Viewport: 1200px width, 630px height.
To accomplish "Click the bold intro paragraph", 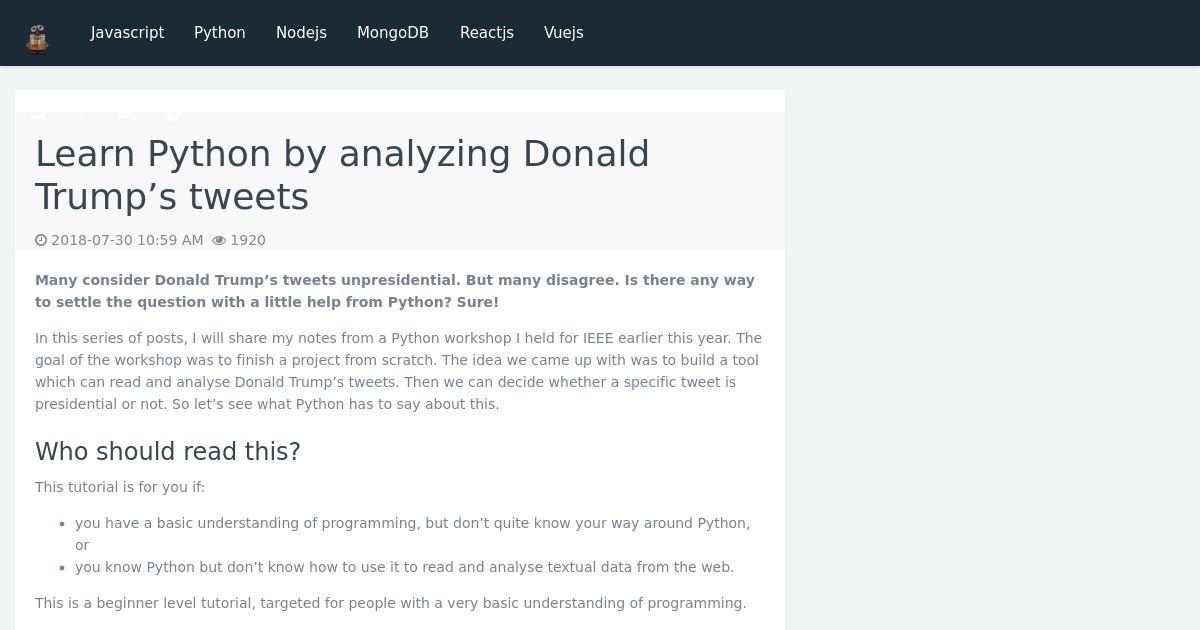I will coord(395,291).
